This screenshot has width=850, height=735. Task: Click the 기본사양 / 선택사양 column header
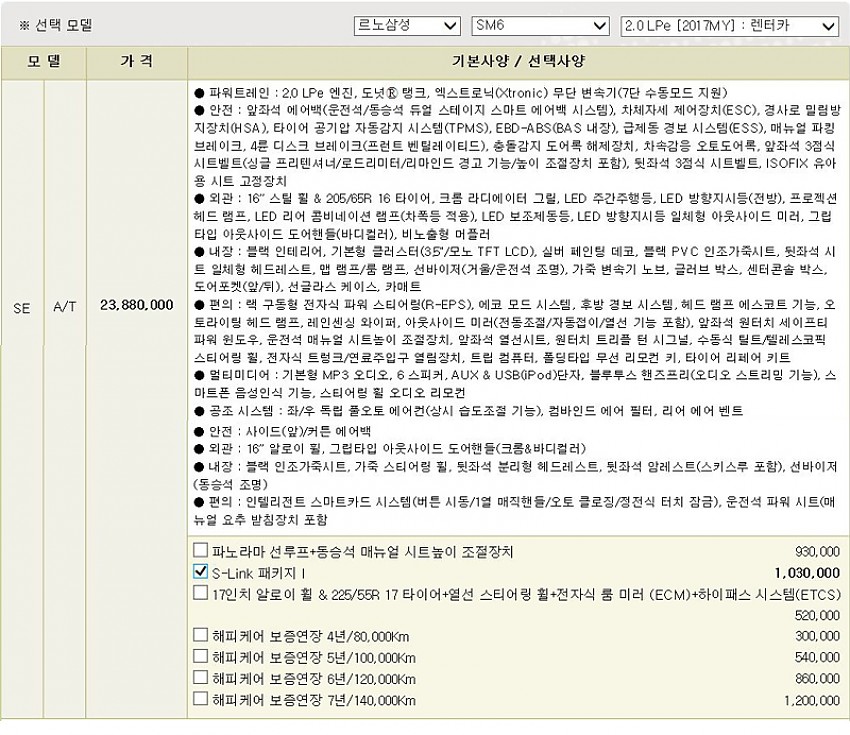pyautogui.click(x=518, y=61)
